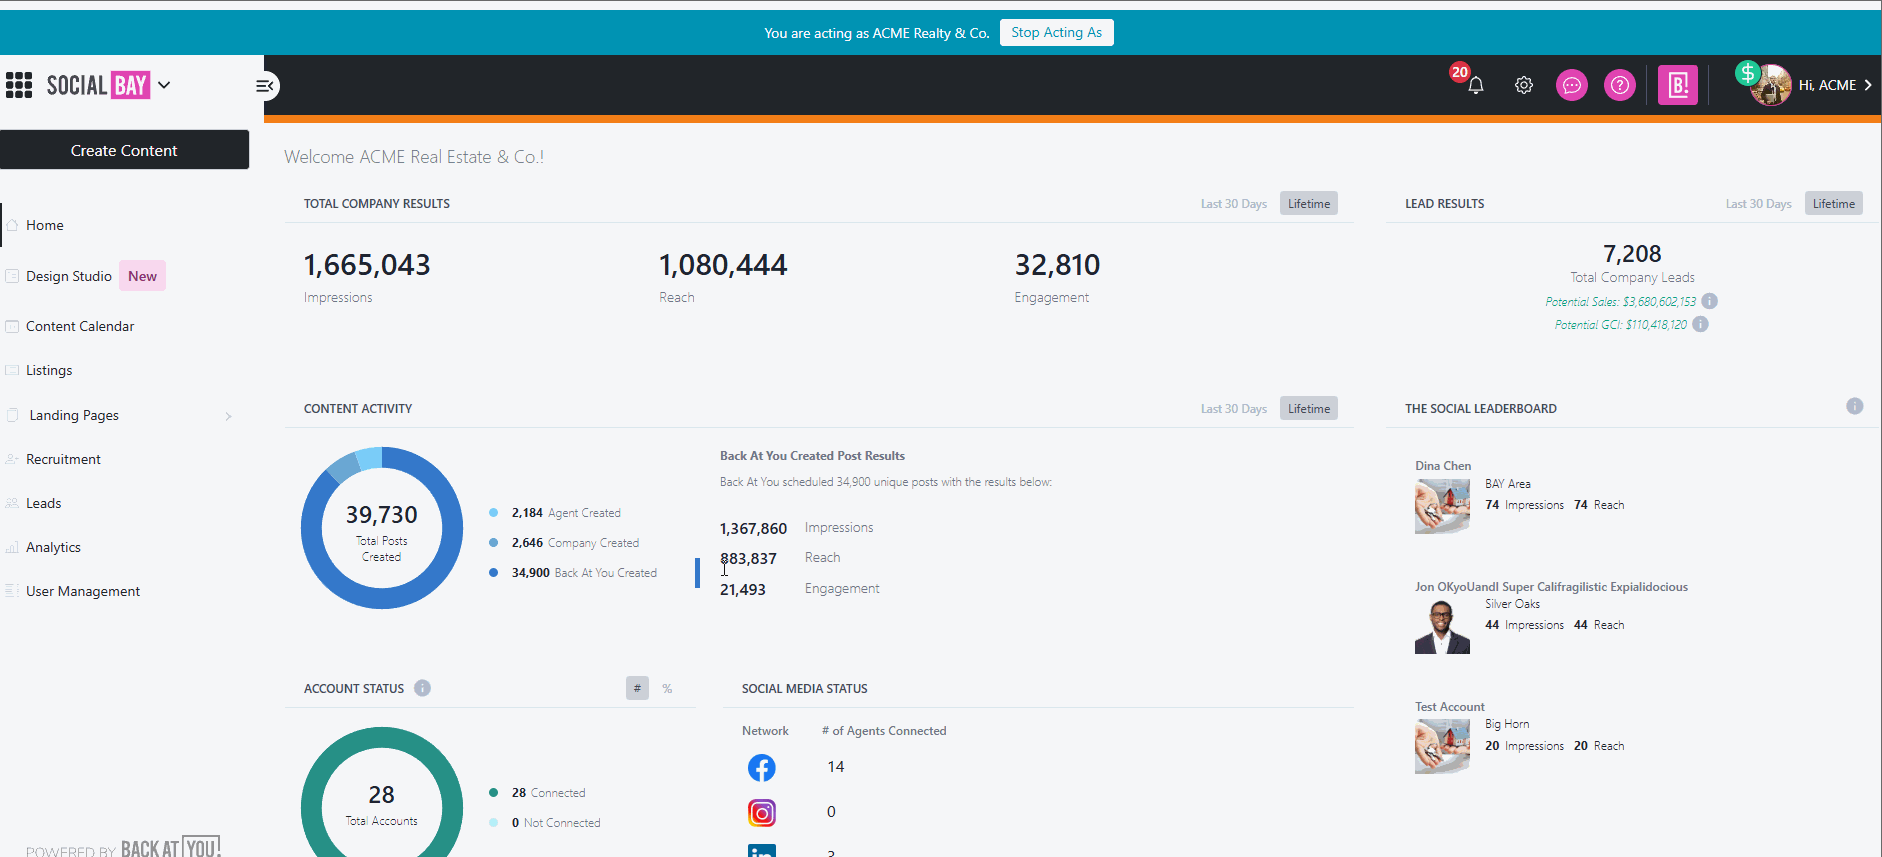
Task: Click the 1,080,444 Reach value
Action: pos(723,265)
